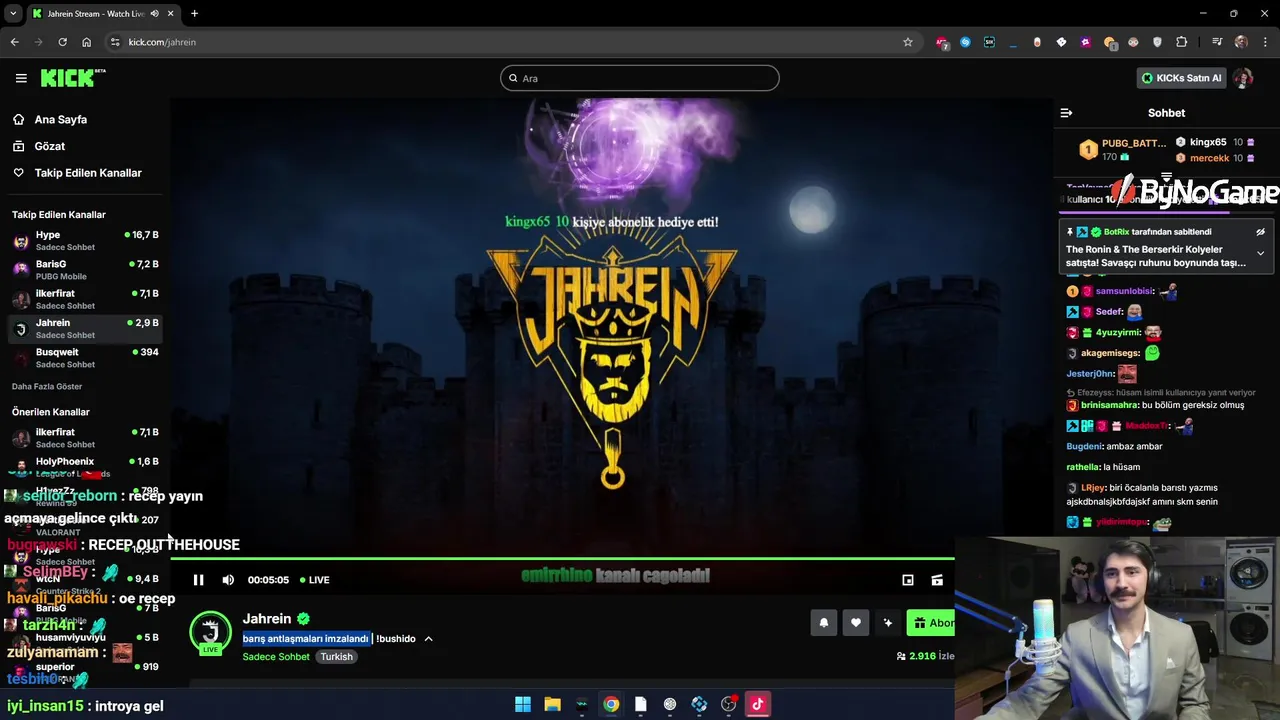This screenshot has width=1280, height=720.
Task: Go to 'Ana Sayfa' in sidebar
Action: click(x=60, y=119)
